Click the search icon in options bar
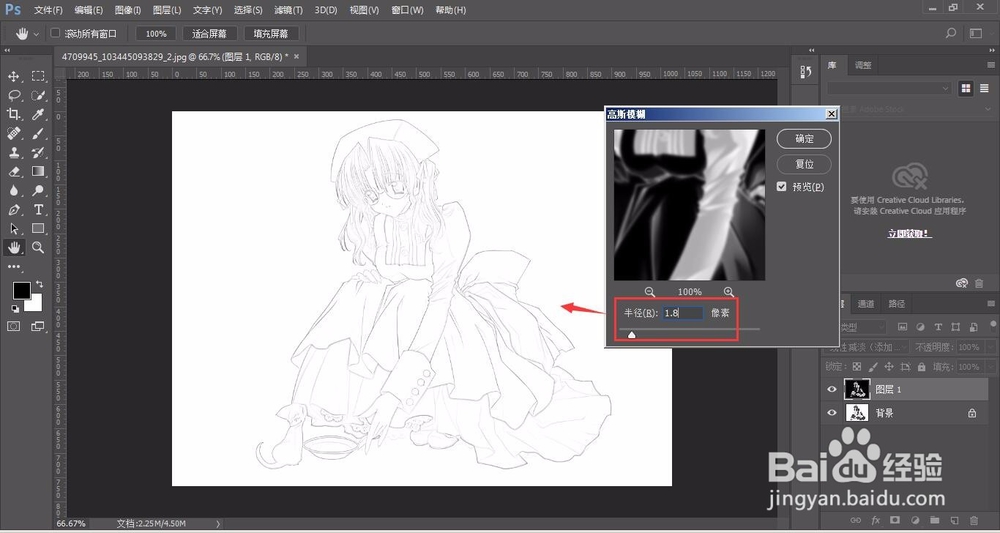The image size is (1000, 533). pyautogui.click(x=950, y=33)
